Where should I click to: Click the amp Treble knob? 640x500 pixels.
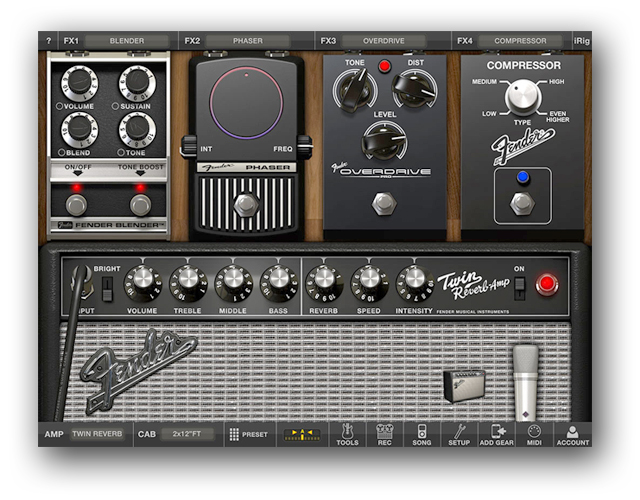[188, 282]
